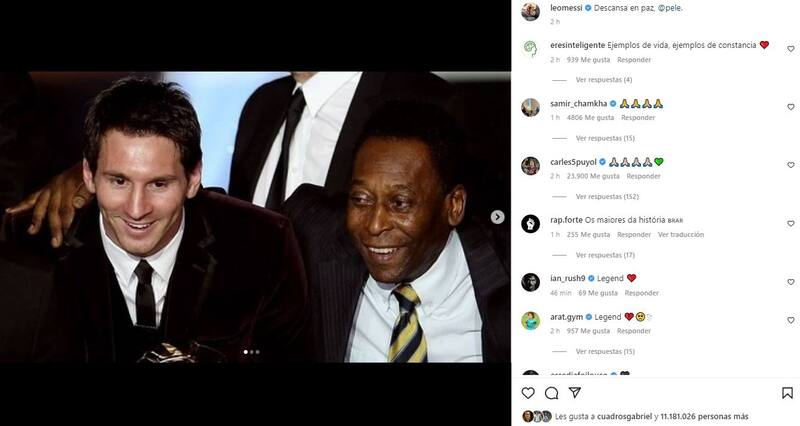Like the post with the heart icon
Viewport: 800px width, 426px height.
point(528,393)
